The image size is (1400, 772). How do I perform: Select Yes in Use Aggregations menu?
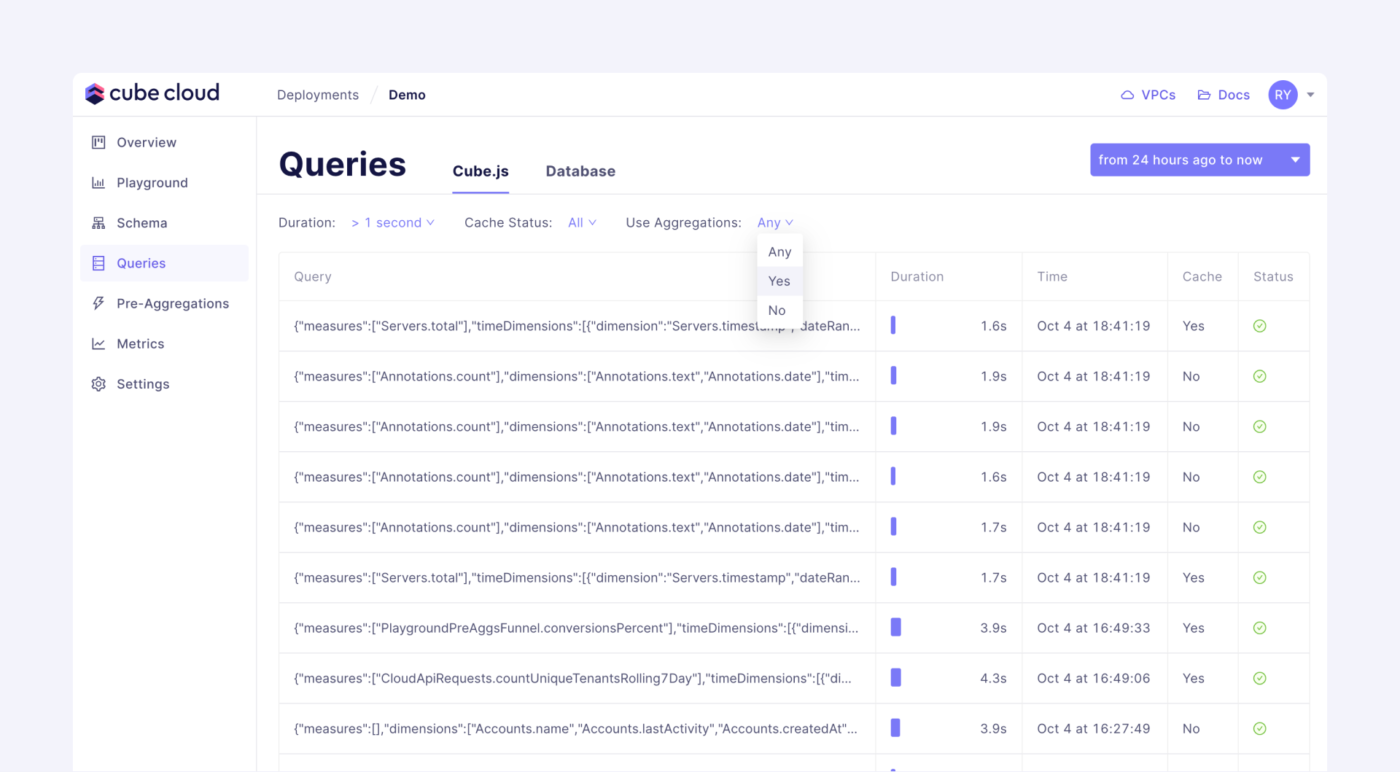[779, 281]
